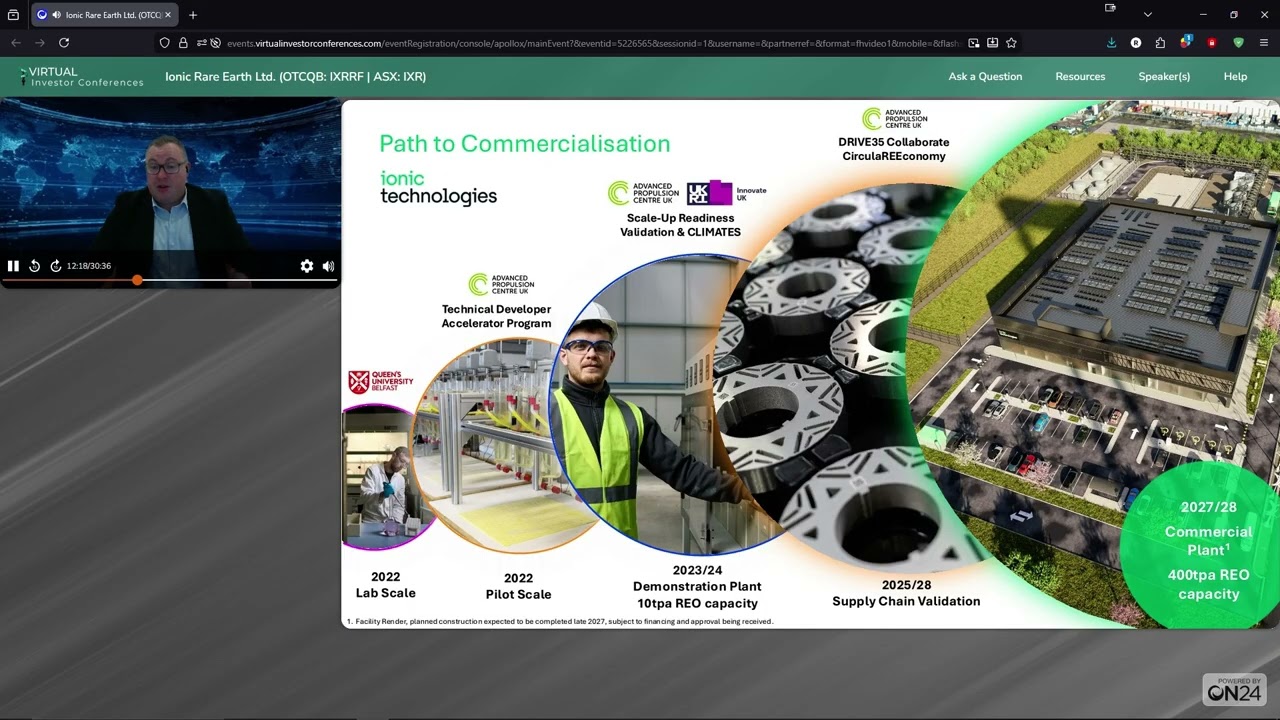
Task: Open Ask a Question panel
Action: pos(985,77)
